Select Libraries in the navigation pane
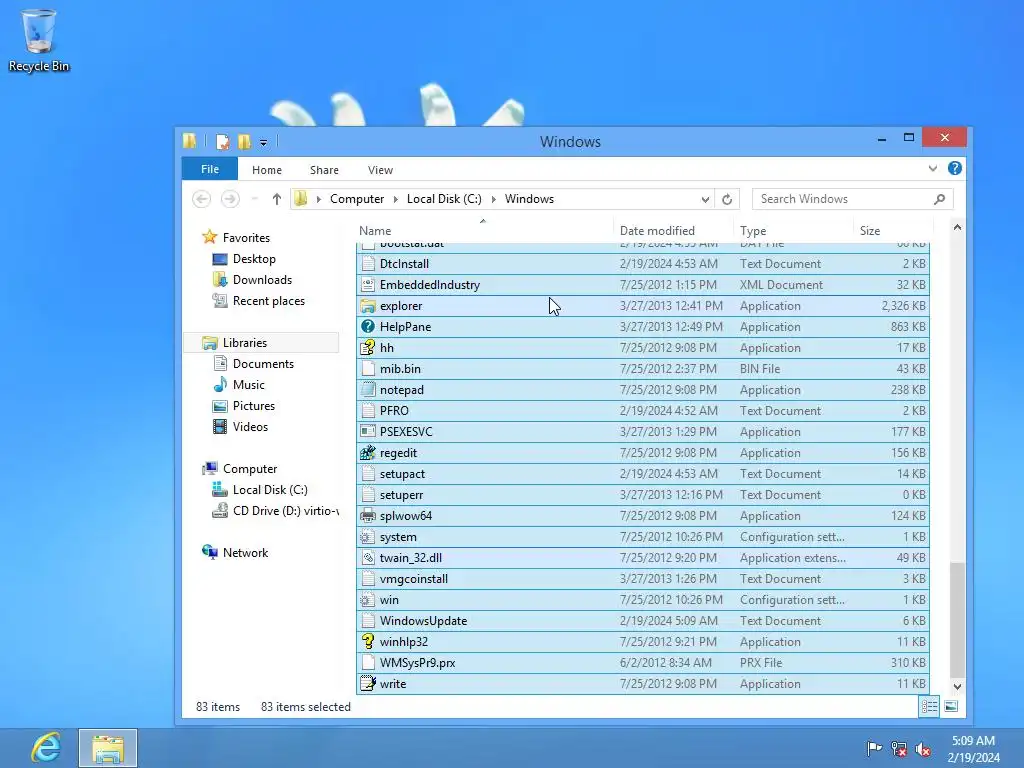Screen dimensions: 1024x768 pos(244,342)
